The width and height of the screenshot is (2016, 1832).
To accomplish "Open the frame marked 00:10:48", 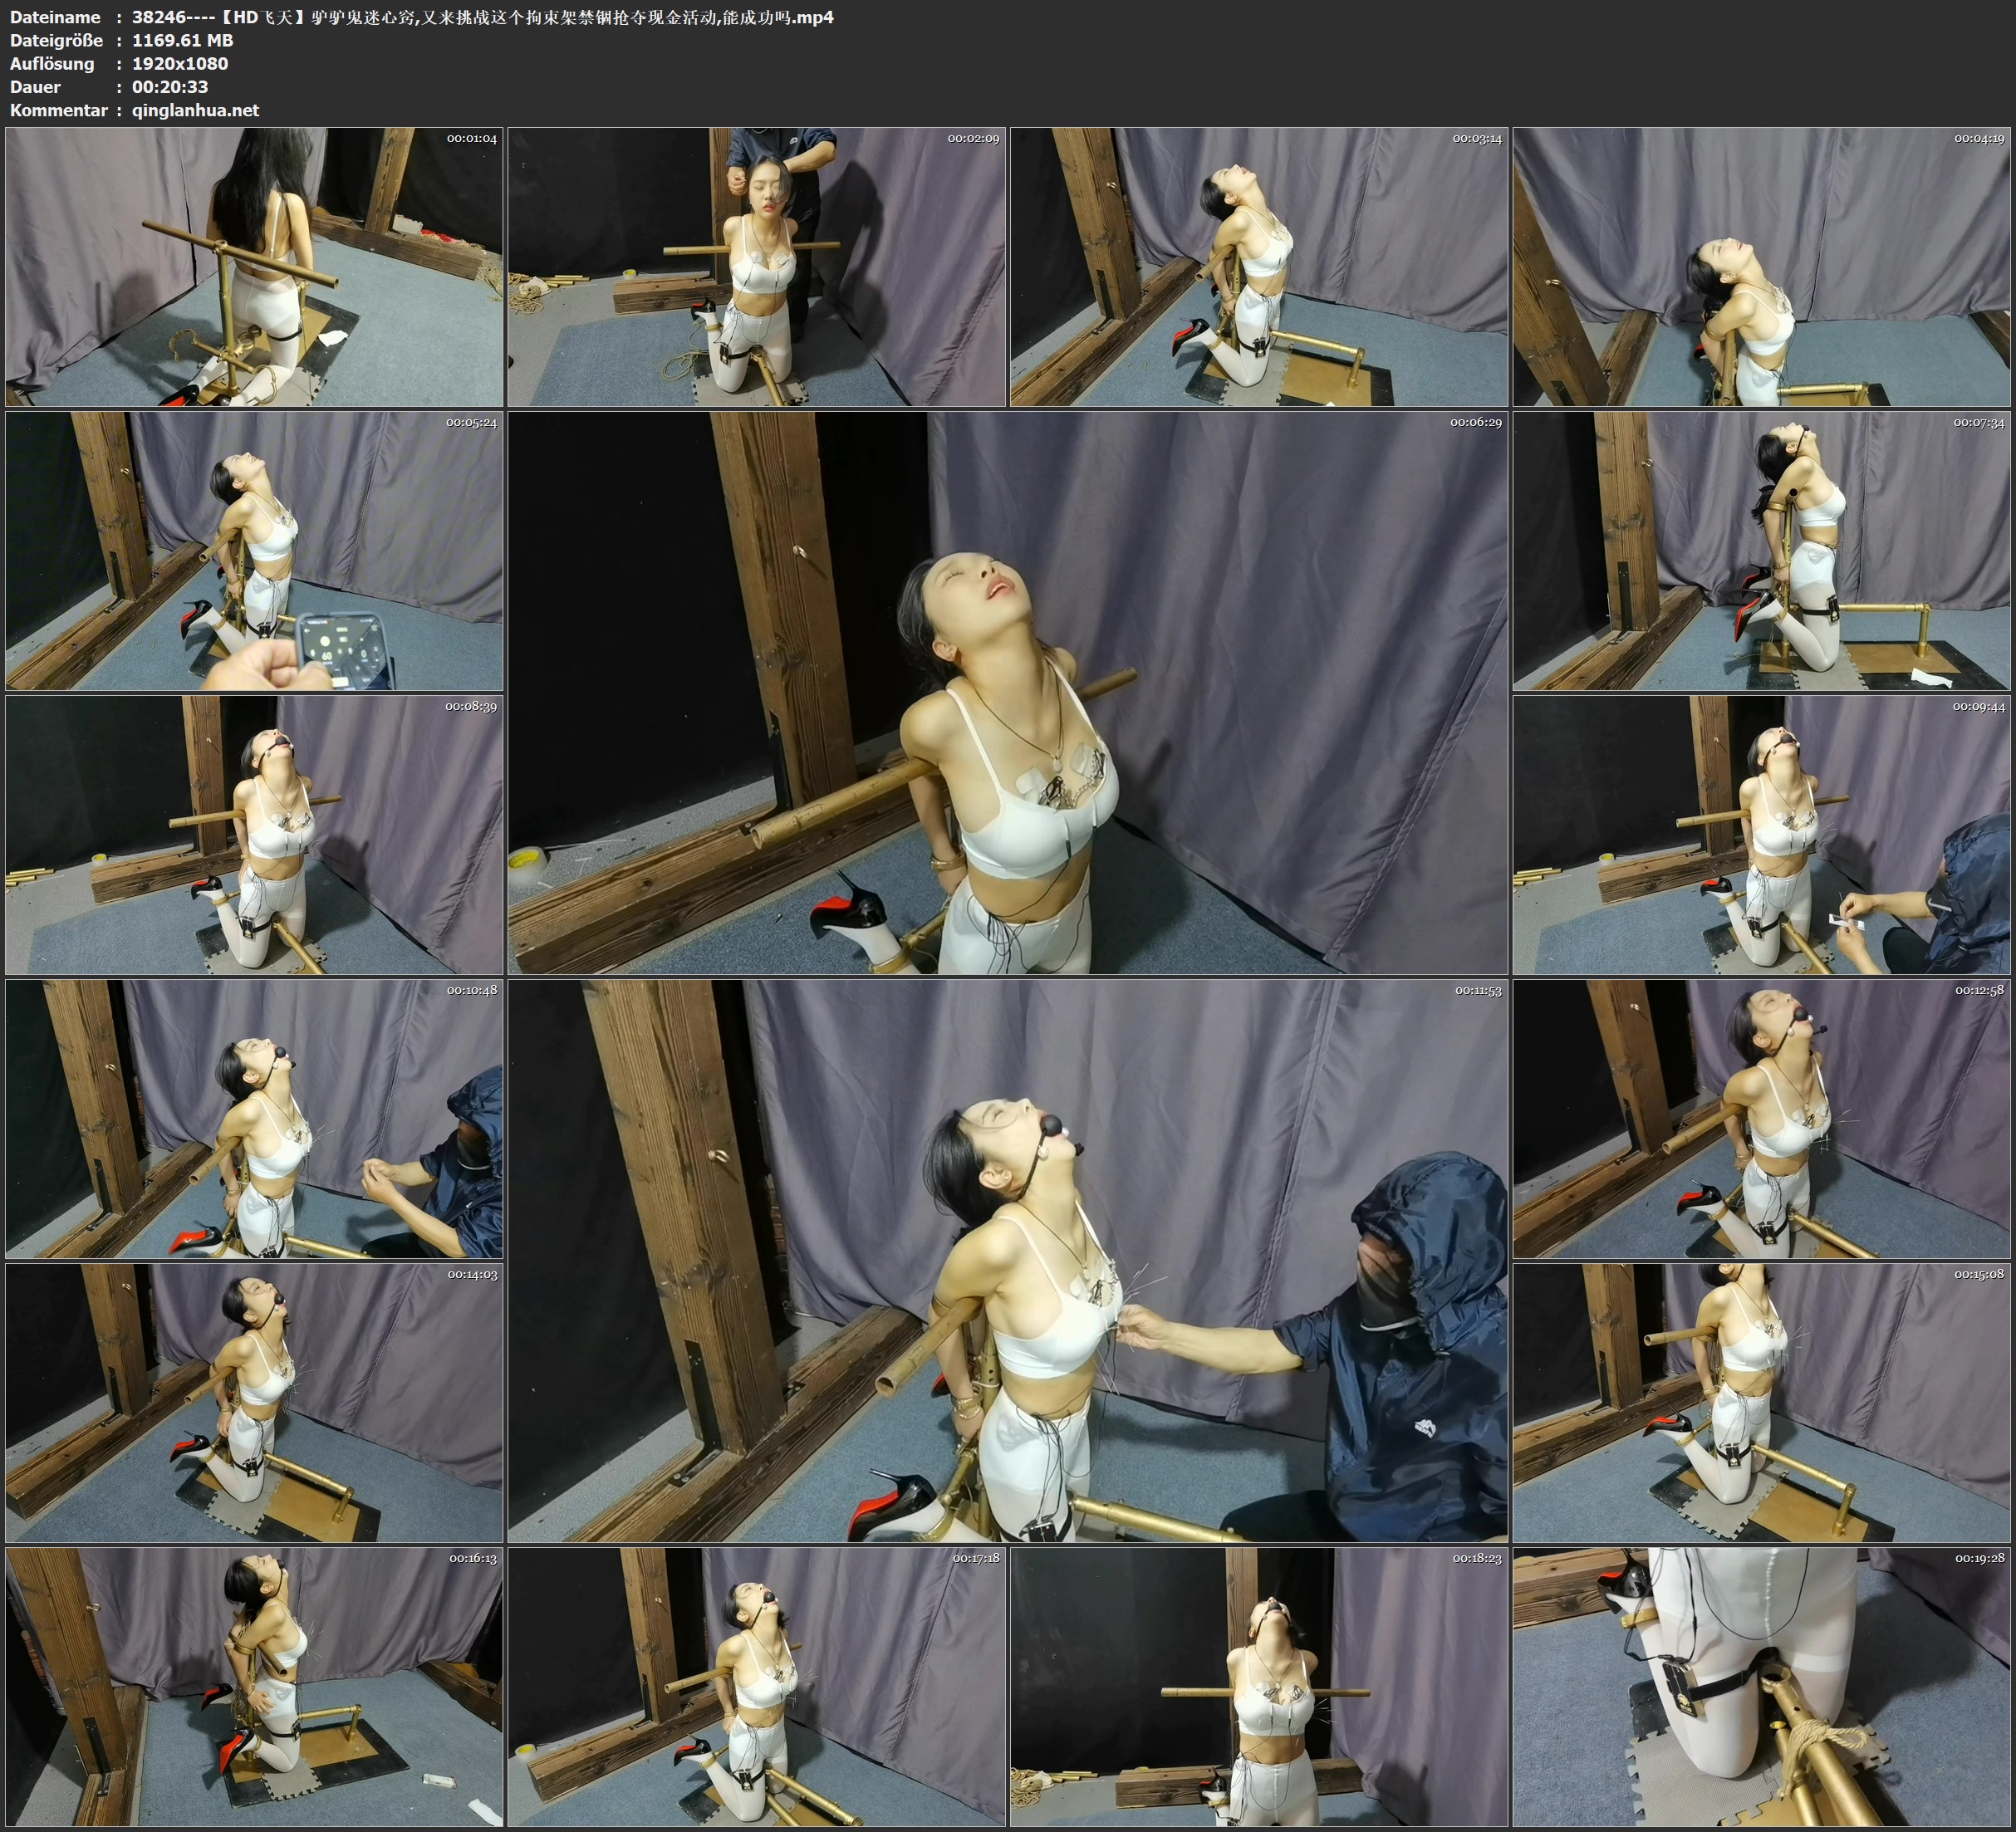I will [254, 1119].
